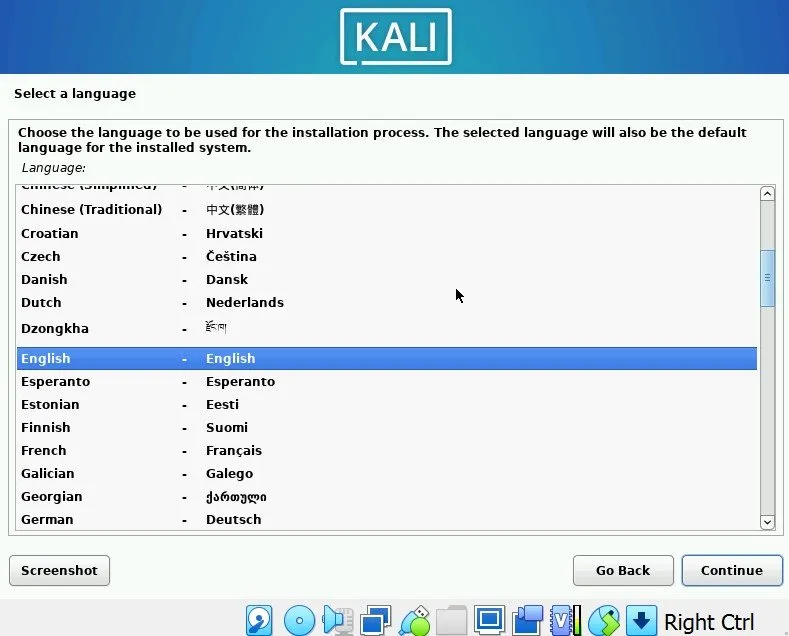This screenshot has width=789, height=636.
Task: Select German - Deutsch language
Action: (x=387, y=520)
